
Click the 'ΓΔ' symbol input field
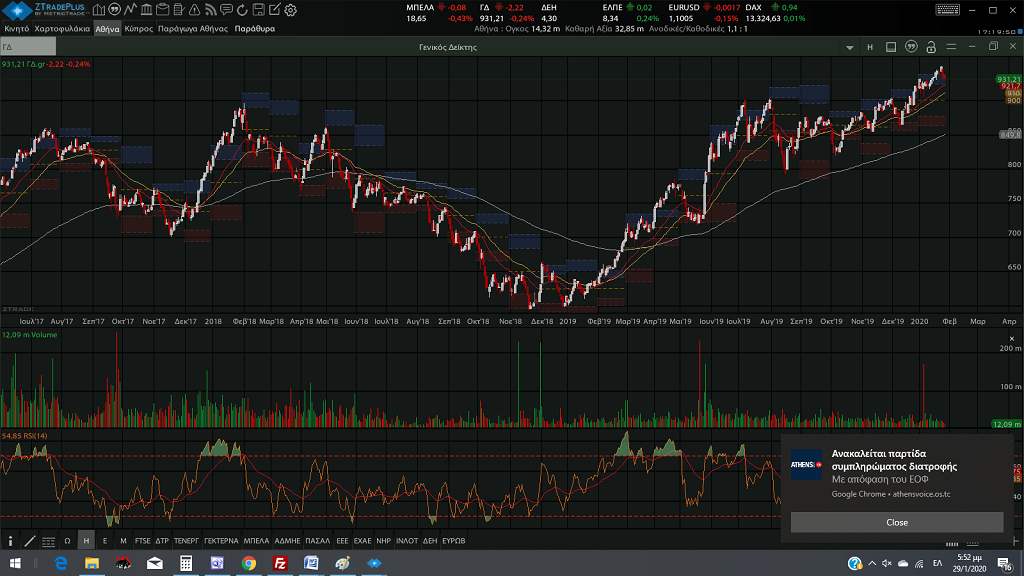pyautogui.click(x=30, y=47)
